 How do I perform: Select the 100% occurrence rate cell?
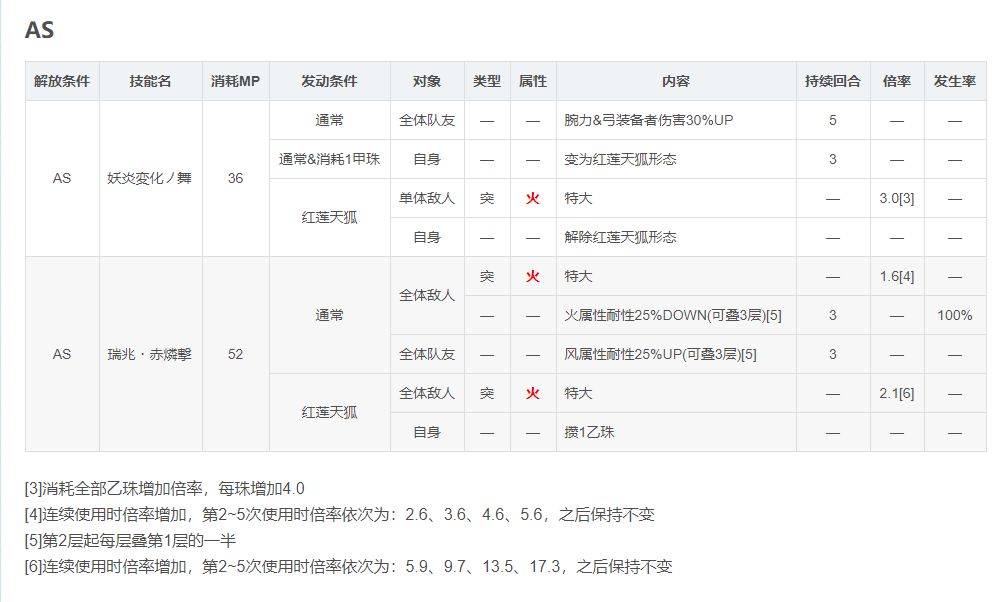click(x=955, y=315)
